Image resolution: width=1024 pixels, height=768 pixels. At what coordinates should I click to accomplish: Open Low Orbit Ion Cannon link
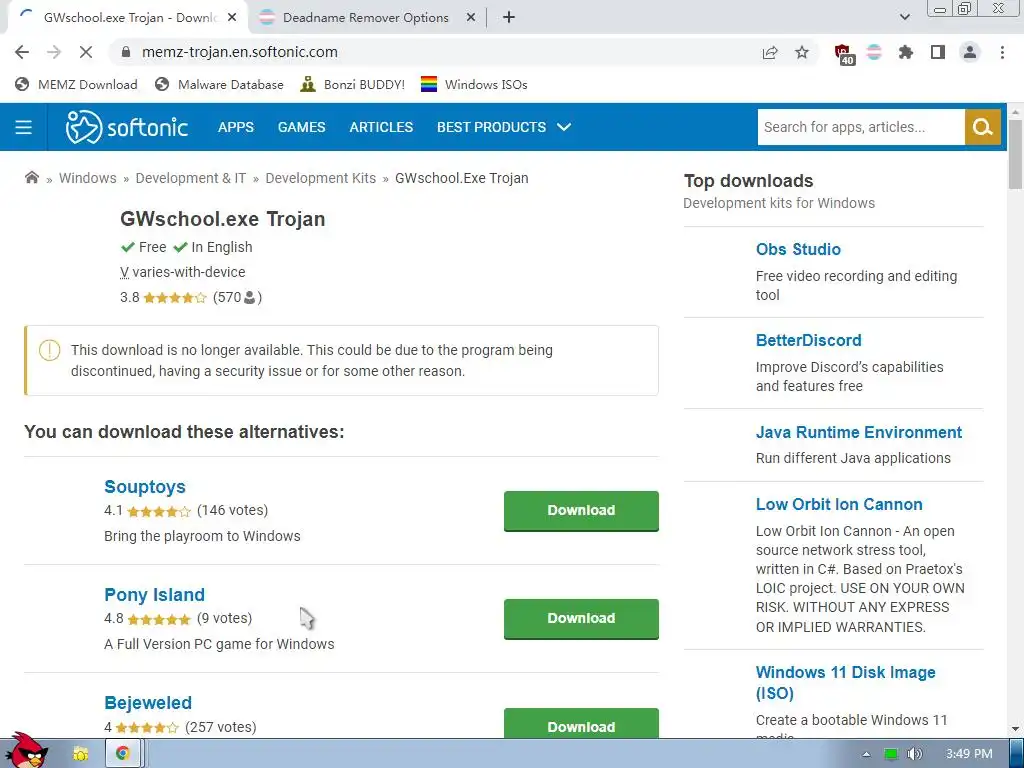pos(839,504)
